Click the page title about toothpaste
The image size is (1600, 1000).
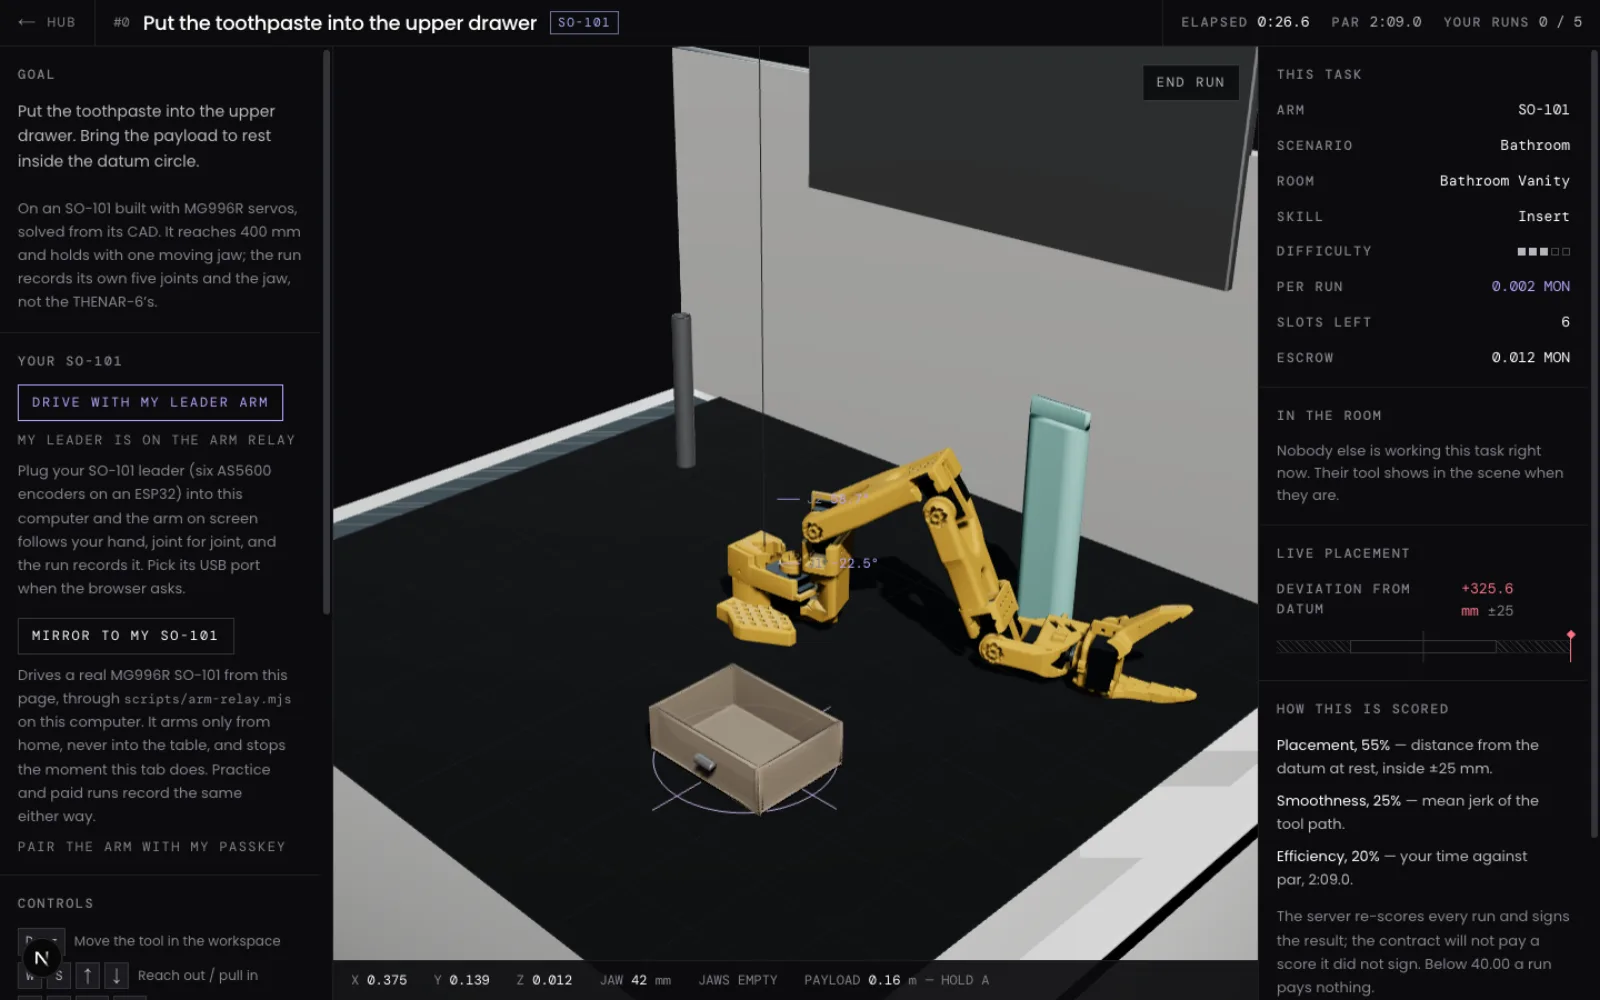pos(340,22)
